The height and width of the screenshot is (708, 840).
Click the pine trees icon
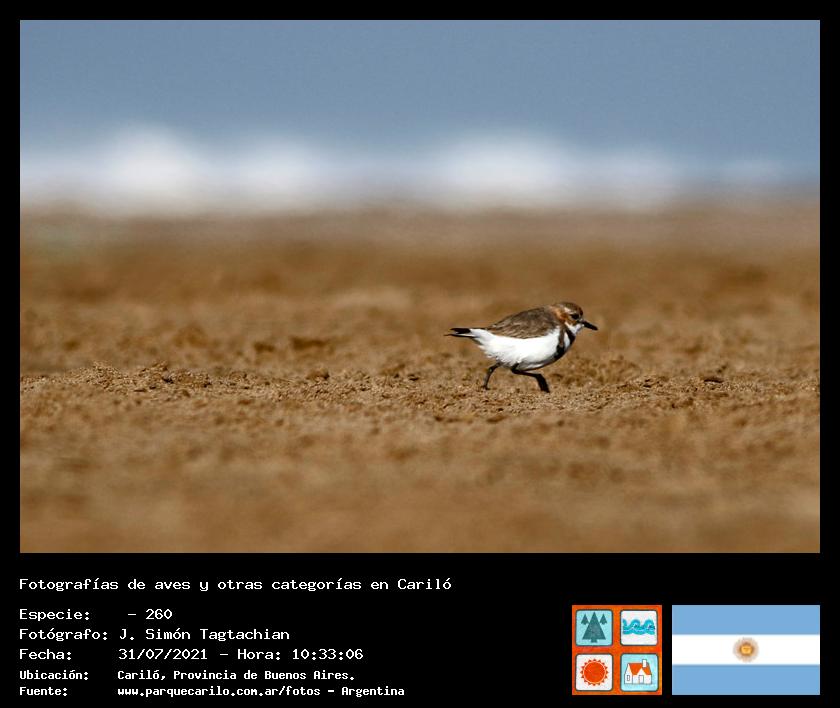(x=594, y=628)
